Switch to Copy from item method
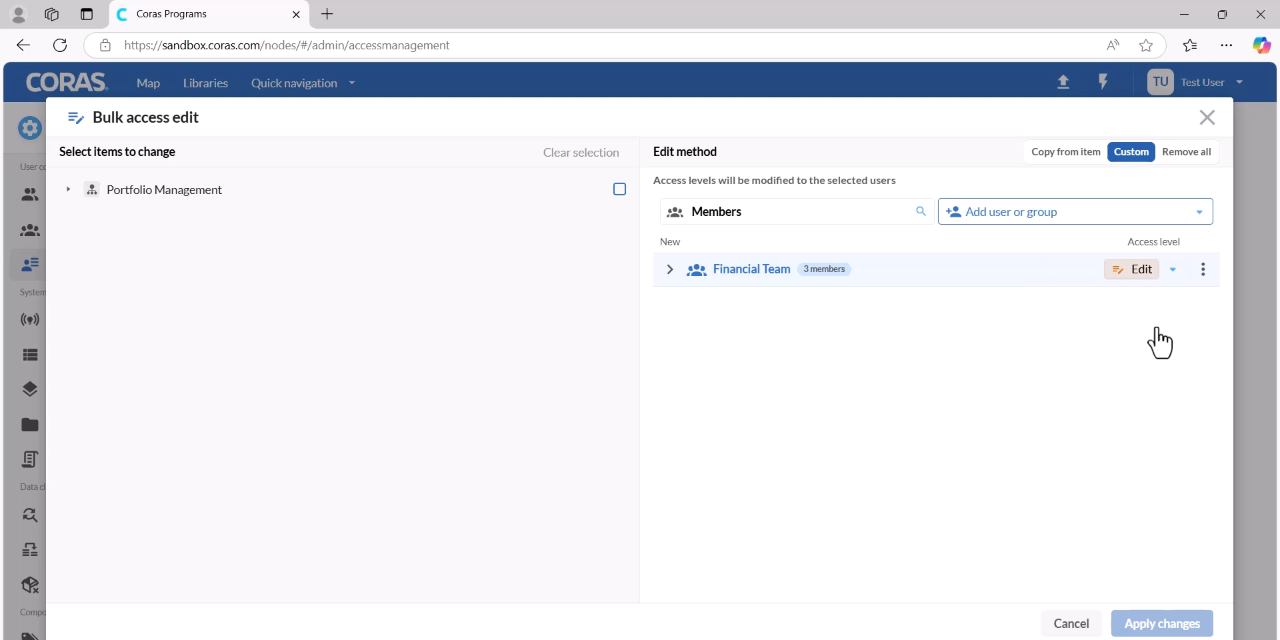This screenshot has height=640, width=1280. point(1066,152)
